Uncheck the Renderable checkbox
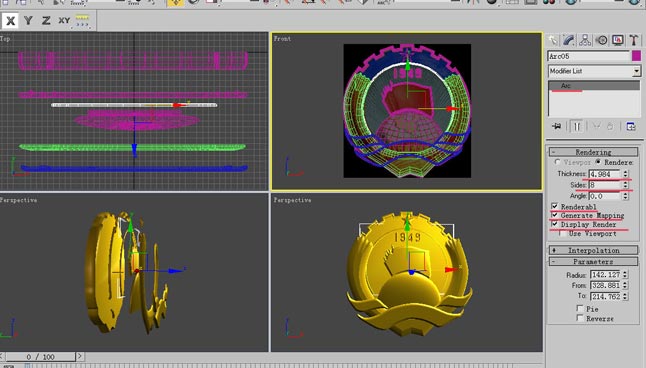This screenshot has width=646, height=368. [x=555, y=206]
